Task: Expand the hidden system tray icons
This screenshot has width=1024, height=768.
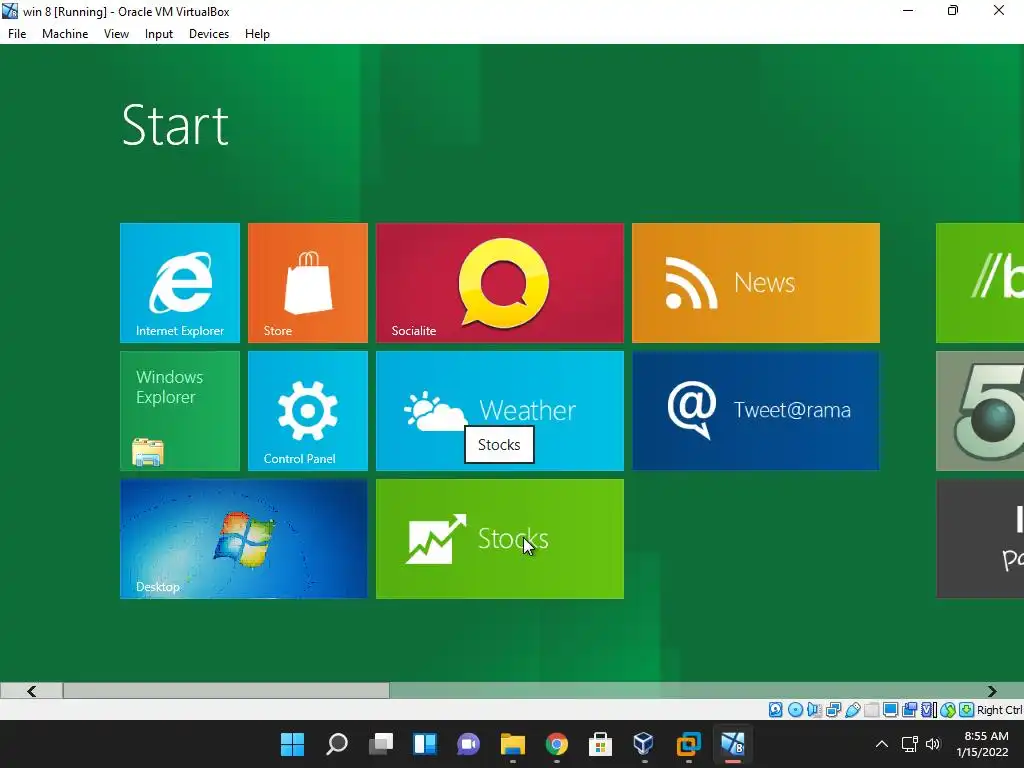Action: click(882, 744)
